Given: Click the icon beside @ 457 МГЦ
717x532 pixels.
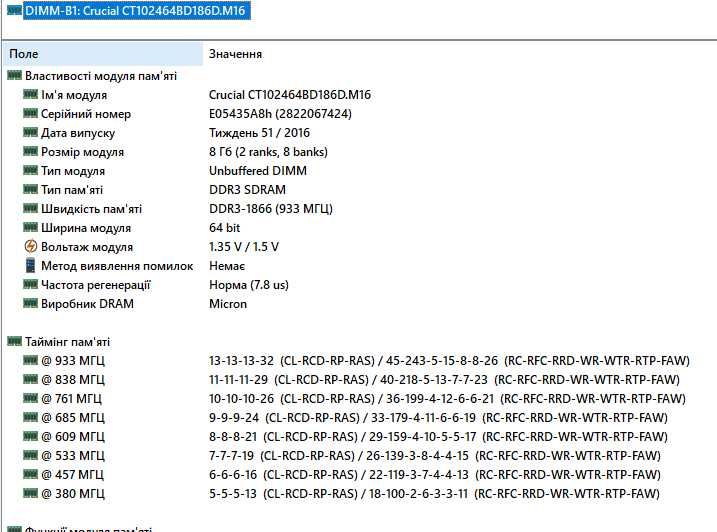Looking at the screenshot, I should coord(30,474).
